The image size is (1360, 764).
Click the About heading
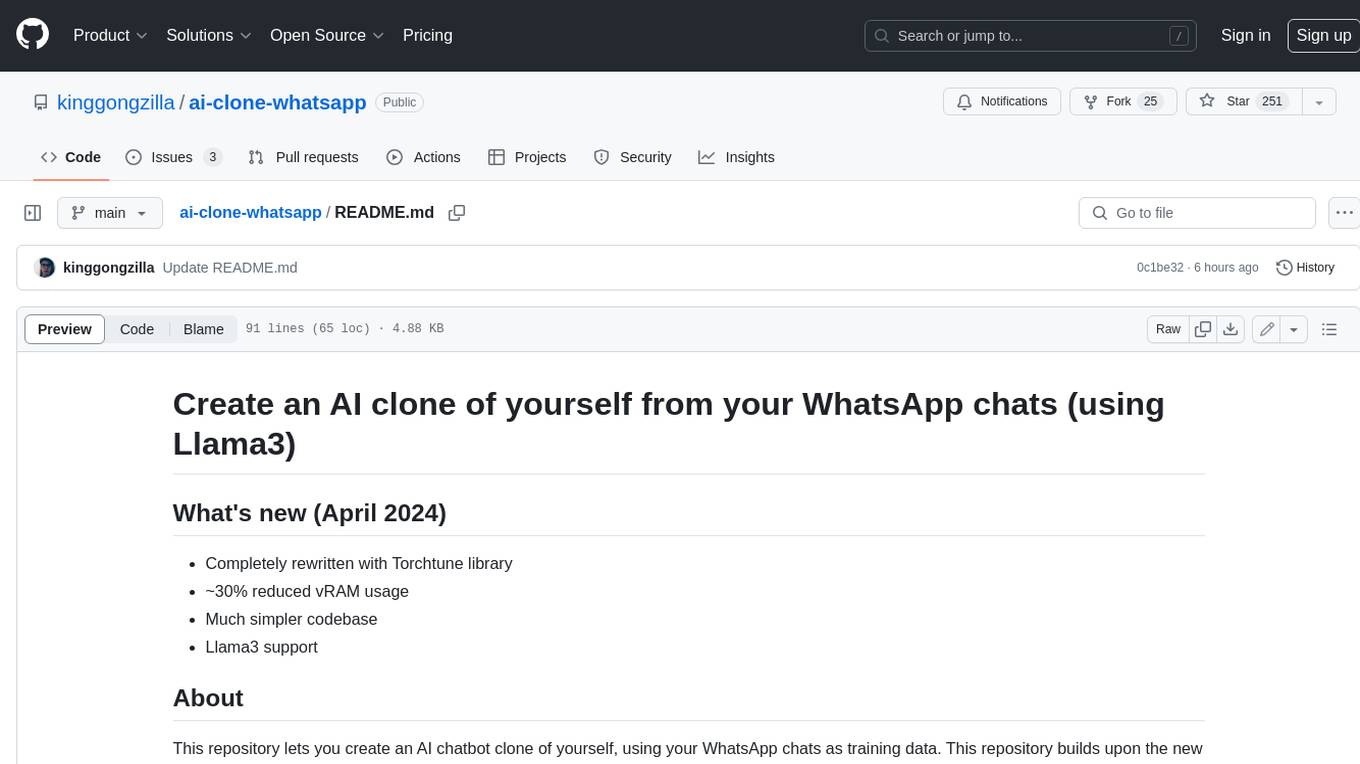pyautogui.click(x=208, y=698)
